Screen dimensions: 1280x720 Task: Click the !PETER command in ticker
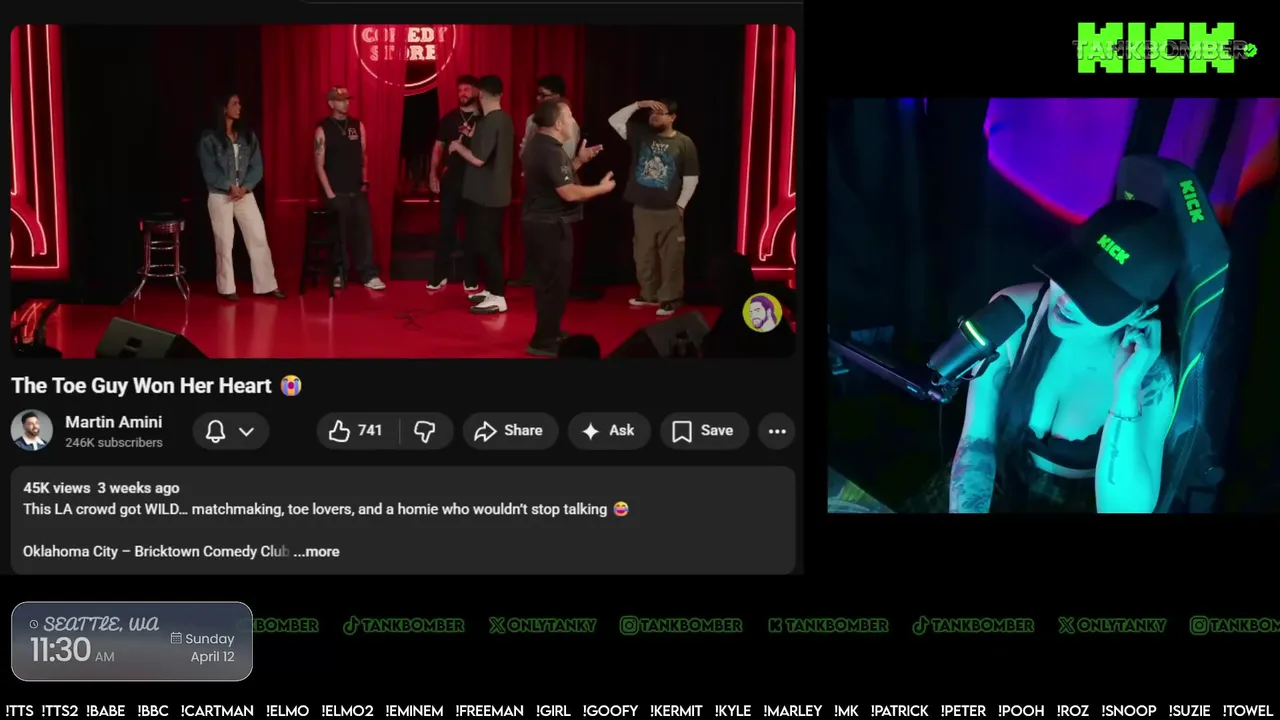coord(963,711)
